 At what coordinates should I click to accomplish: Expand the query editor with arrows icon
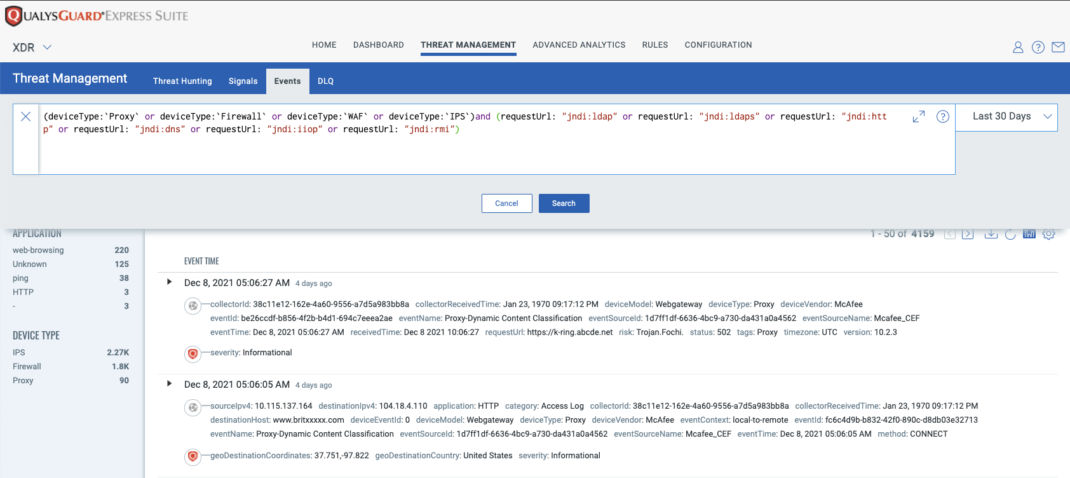click(919, 117)
